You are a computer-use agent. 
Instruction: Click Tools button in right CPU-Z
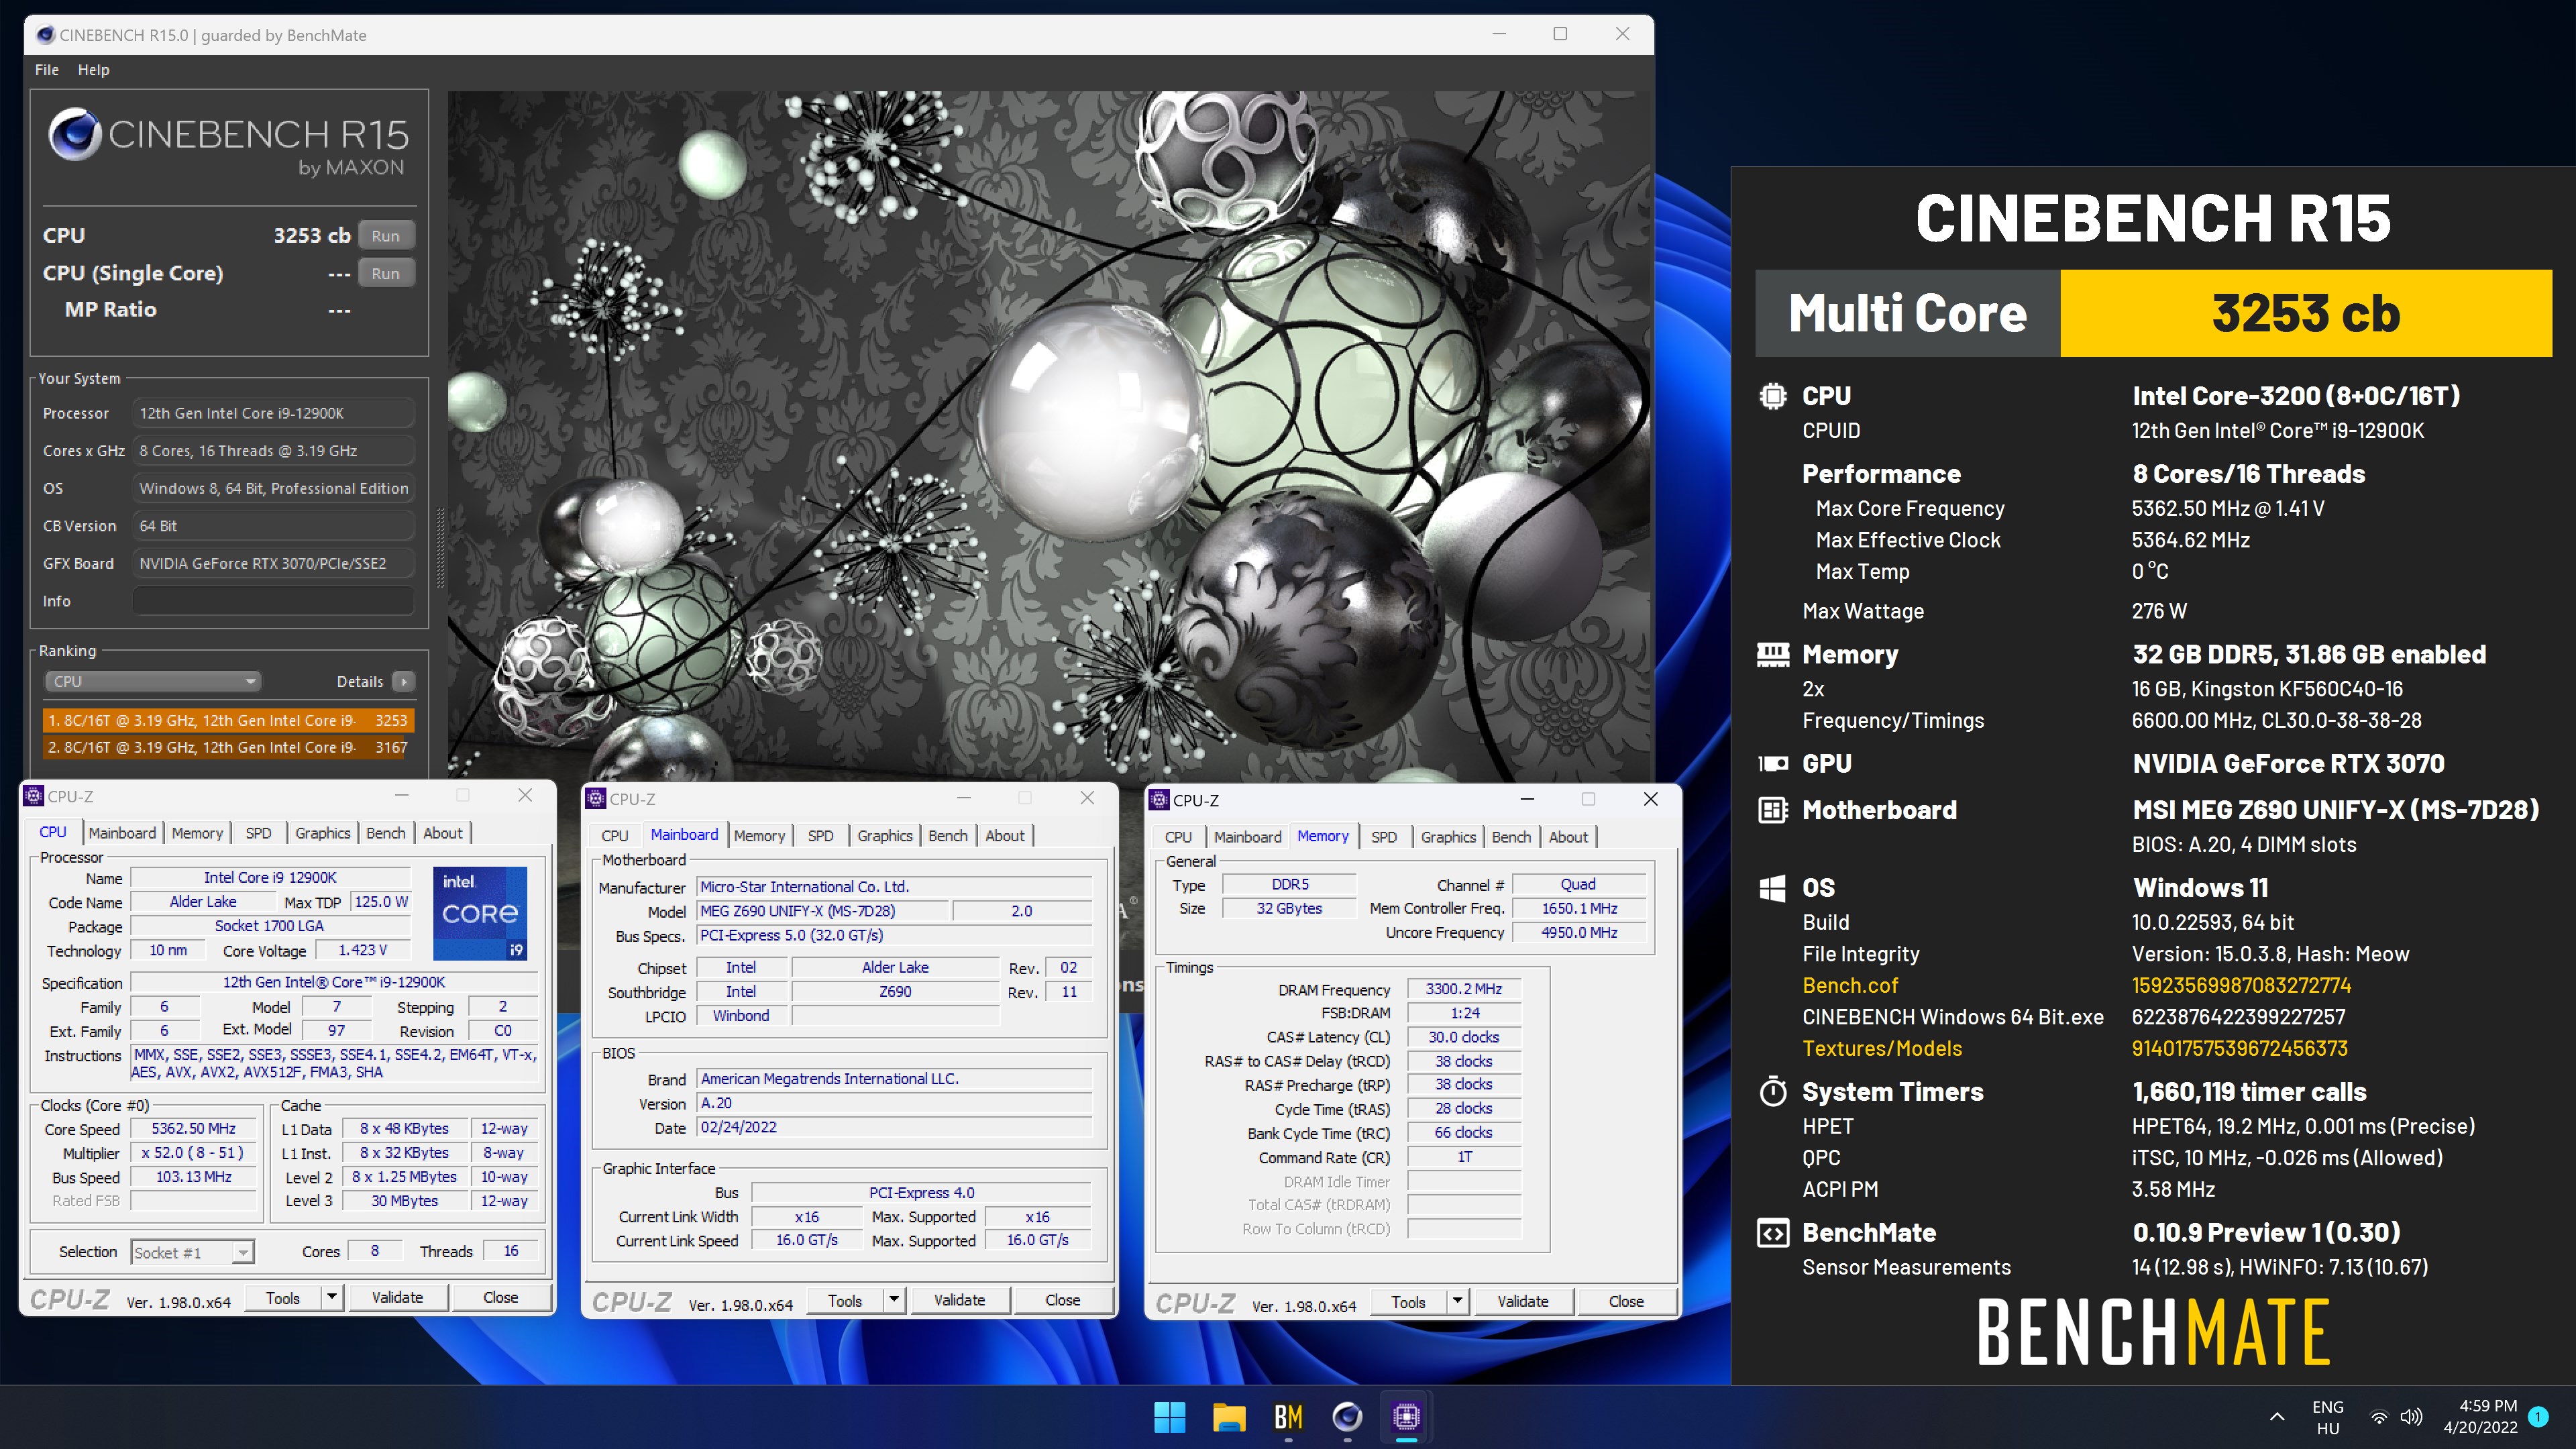click(x=1408, y=1301)
